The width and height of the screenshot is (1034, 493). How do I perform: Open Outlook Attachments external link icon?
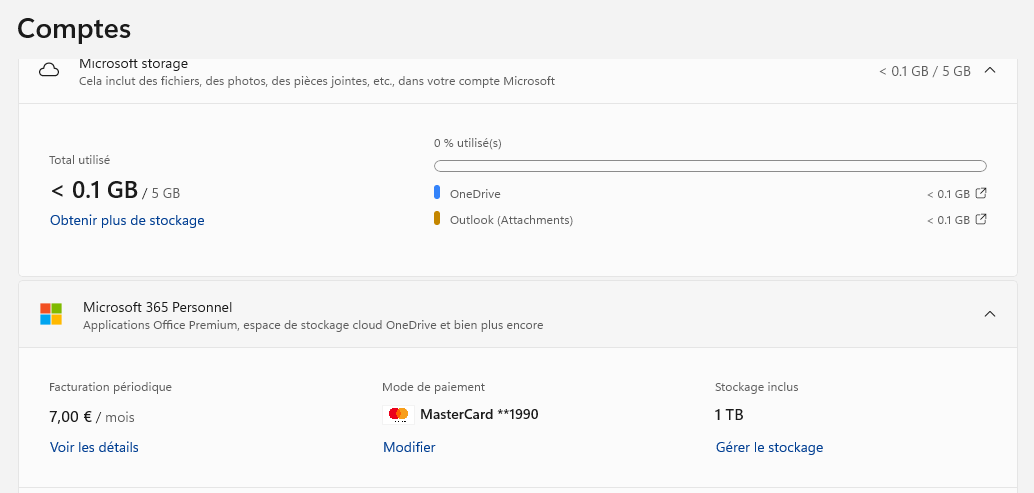pos(981,219)
